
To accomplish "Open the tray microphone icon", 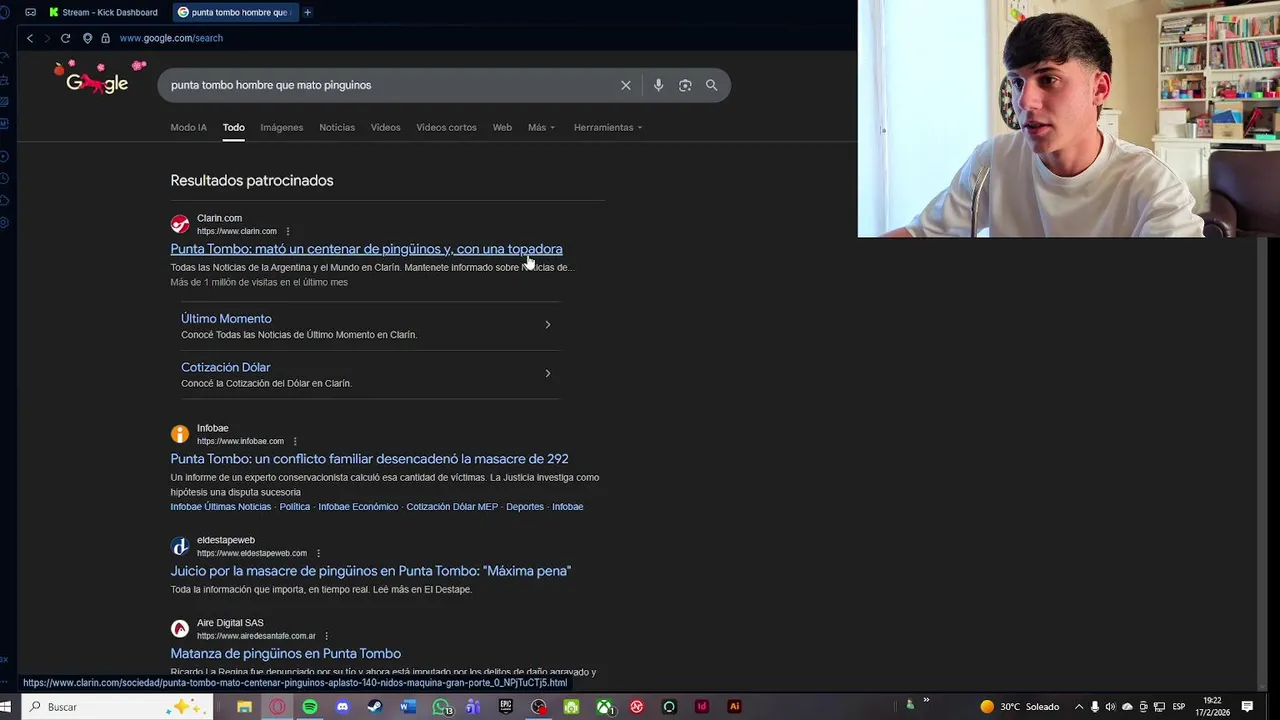I will 1094,707.
